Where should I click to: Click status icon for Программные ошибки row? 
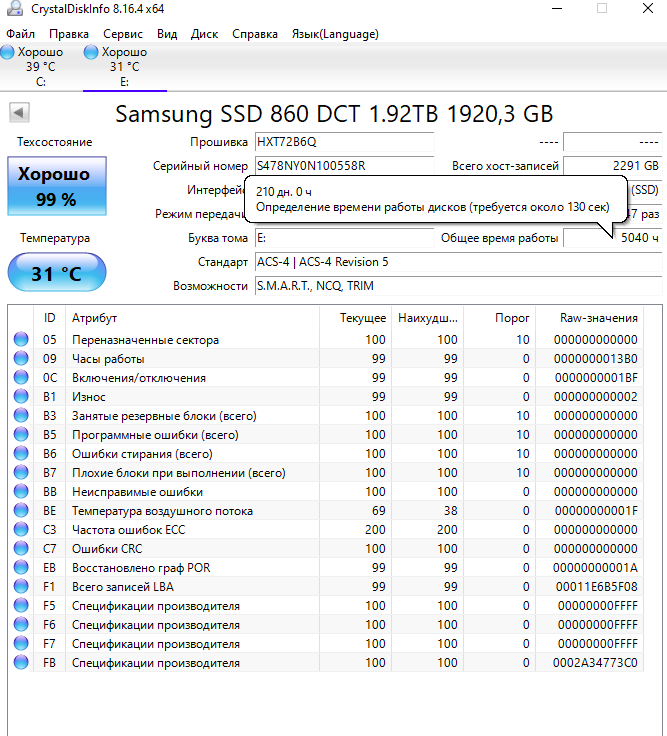[21, 434]
